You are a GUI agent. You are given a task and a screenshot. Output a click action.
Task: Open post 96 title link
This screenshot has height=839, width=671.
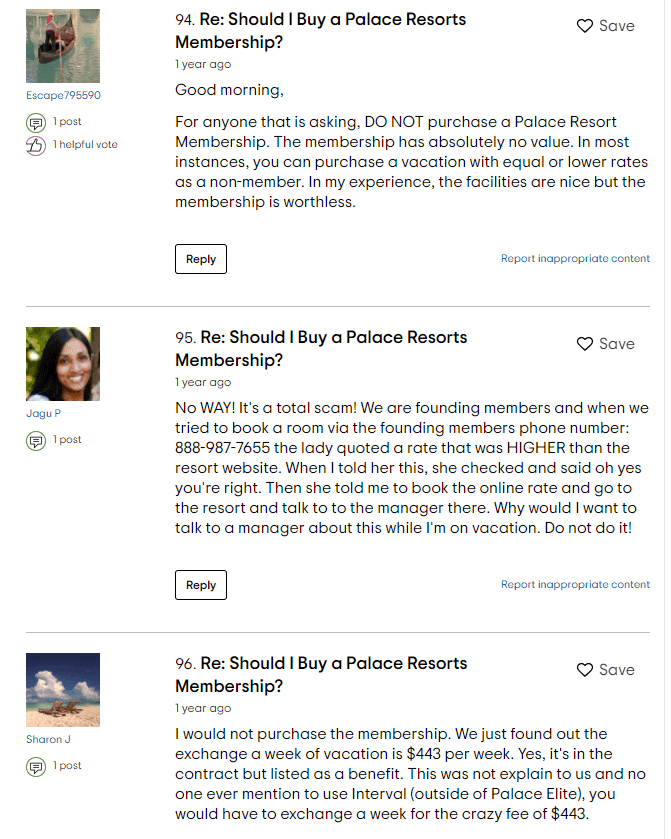(320, 674)
